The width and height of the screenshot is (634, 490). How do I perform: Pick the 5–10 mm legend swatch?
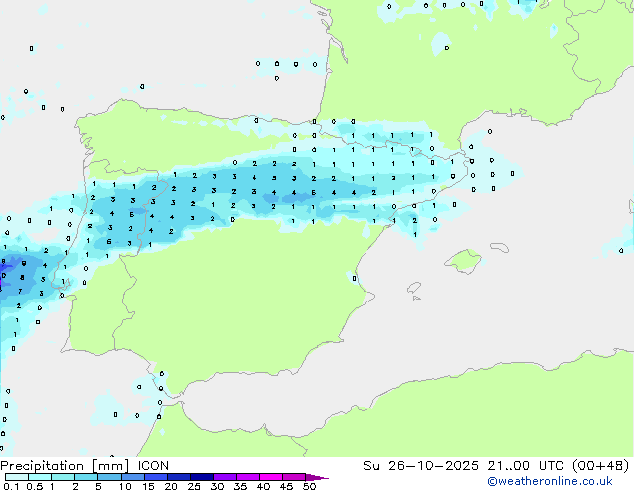coord(109,477)
